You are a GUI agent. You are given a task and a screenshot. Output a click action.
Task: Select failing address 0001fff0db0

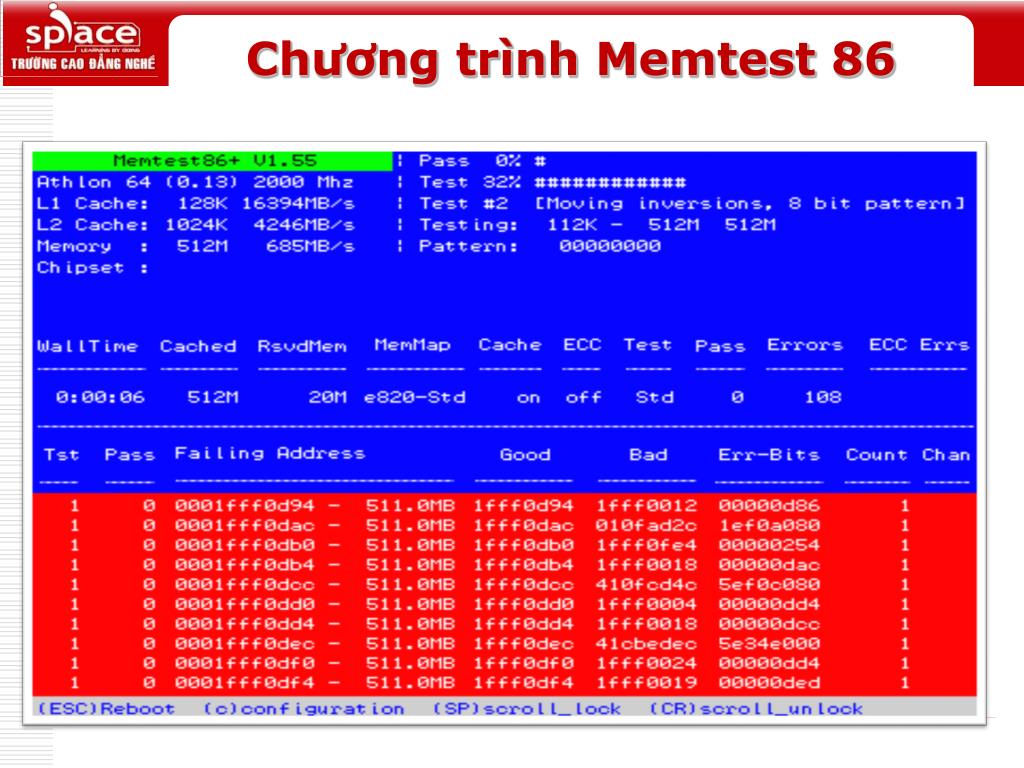[x=244, y=545]
